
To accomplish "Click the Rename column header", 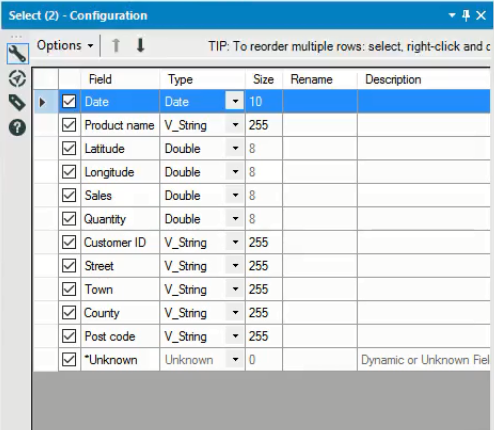I will pyautogui.click(x=320, y=79).
